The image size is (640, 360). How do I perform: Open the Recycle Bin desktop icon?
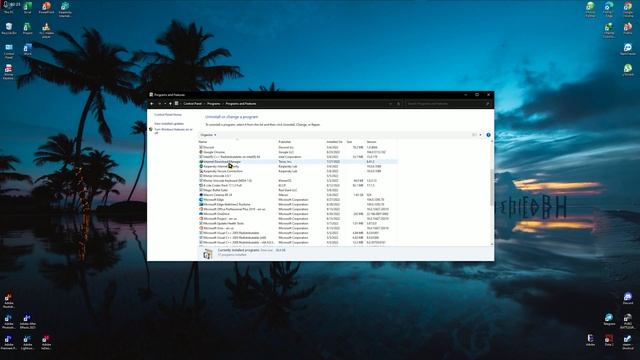click(x=9, y=29)
